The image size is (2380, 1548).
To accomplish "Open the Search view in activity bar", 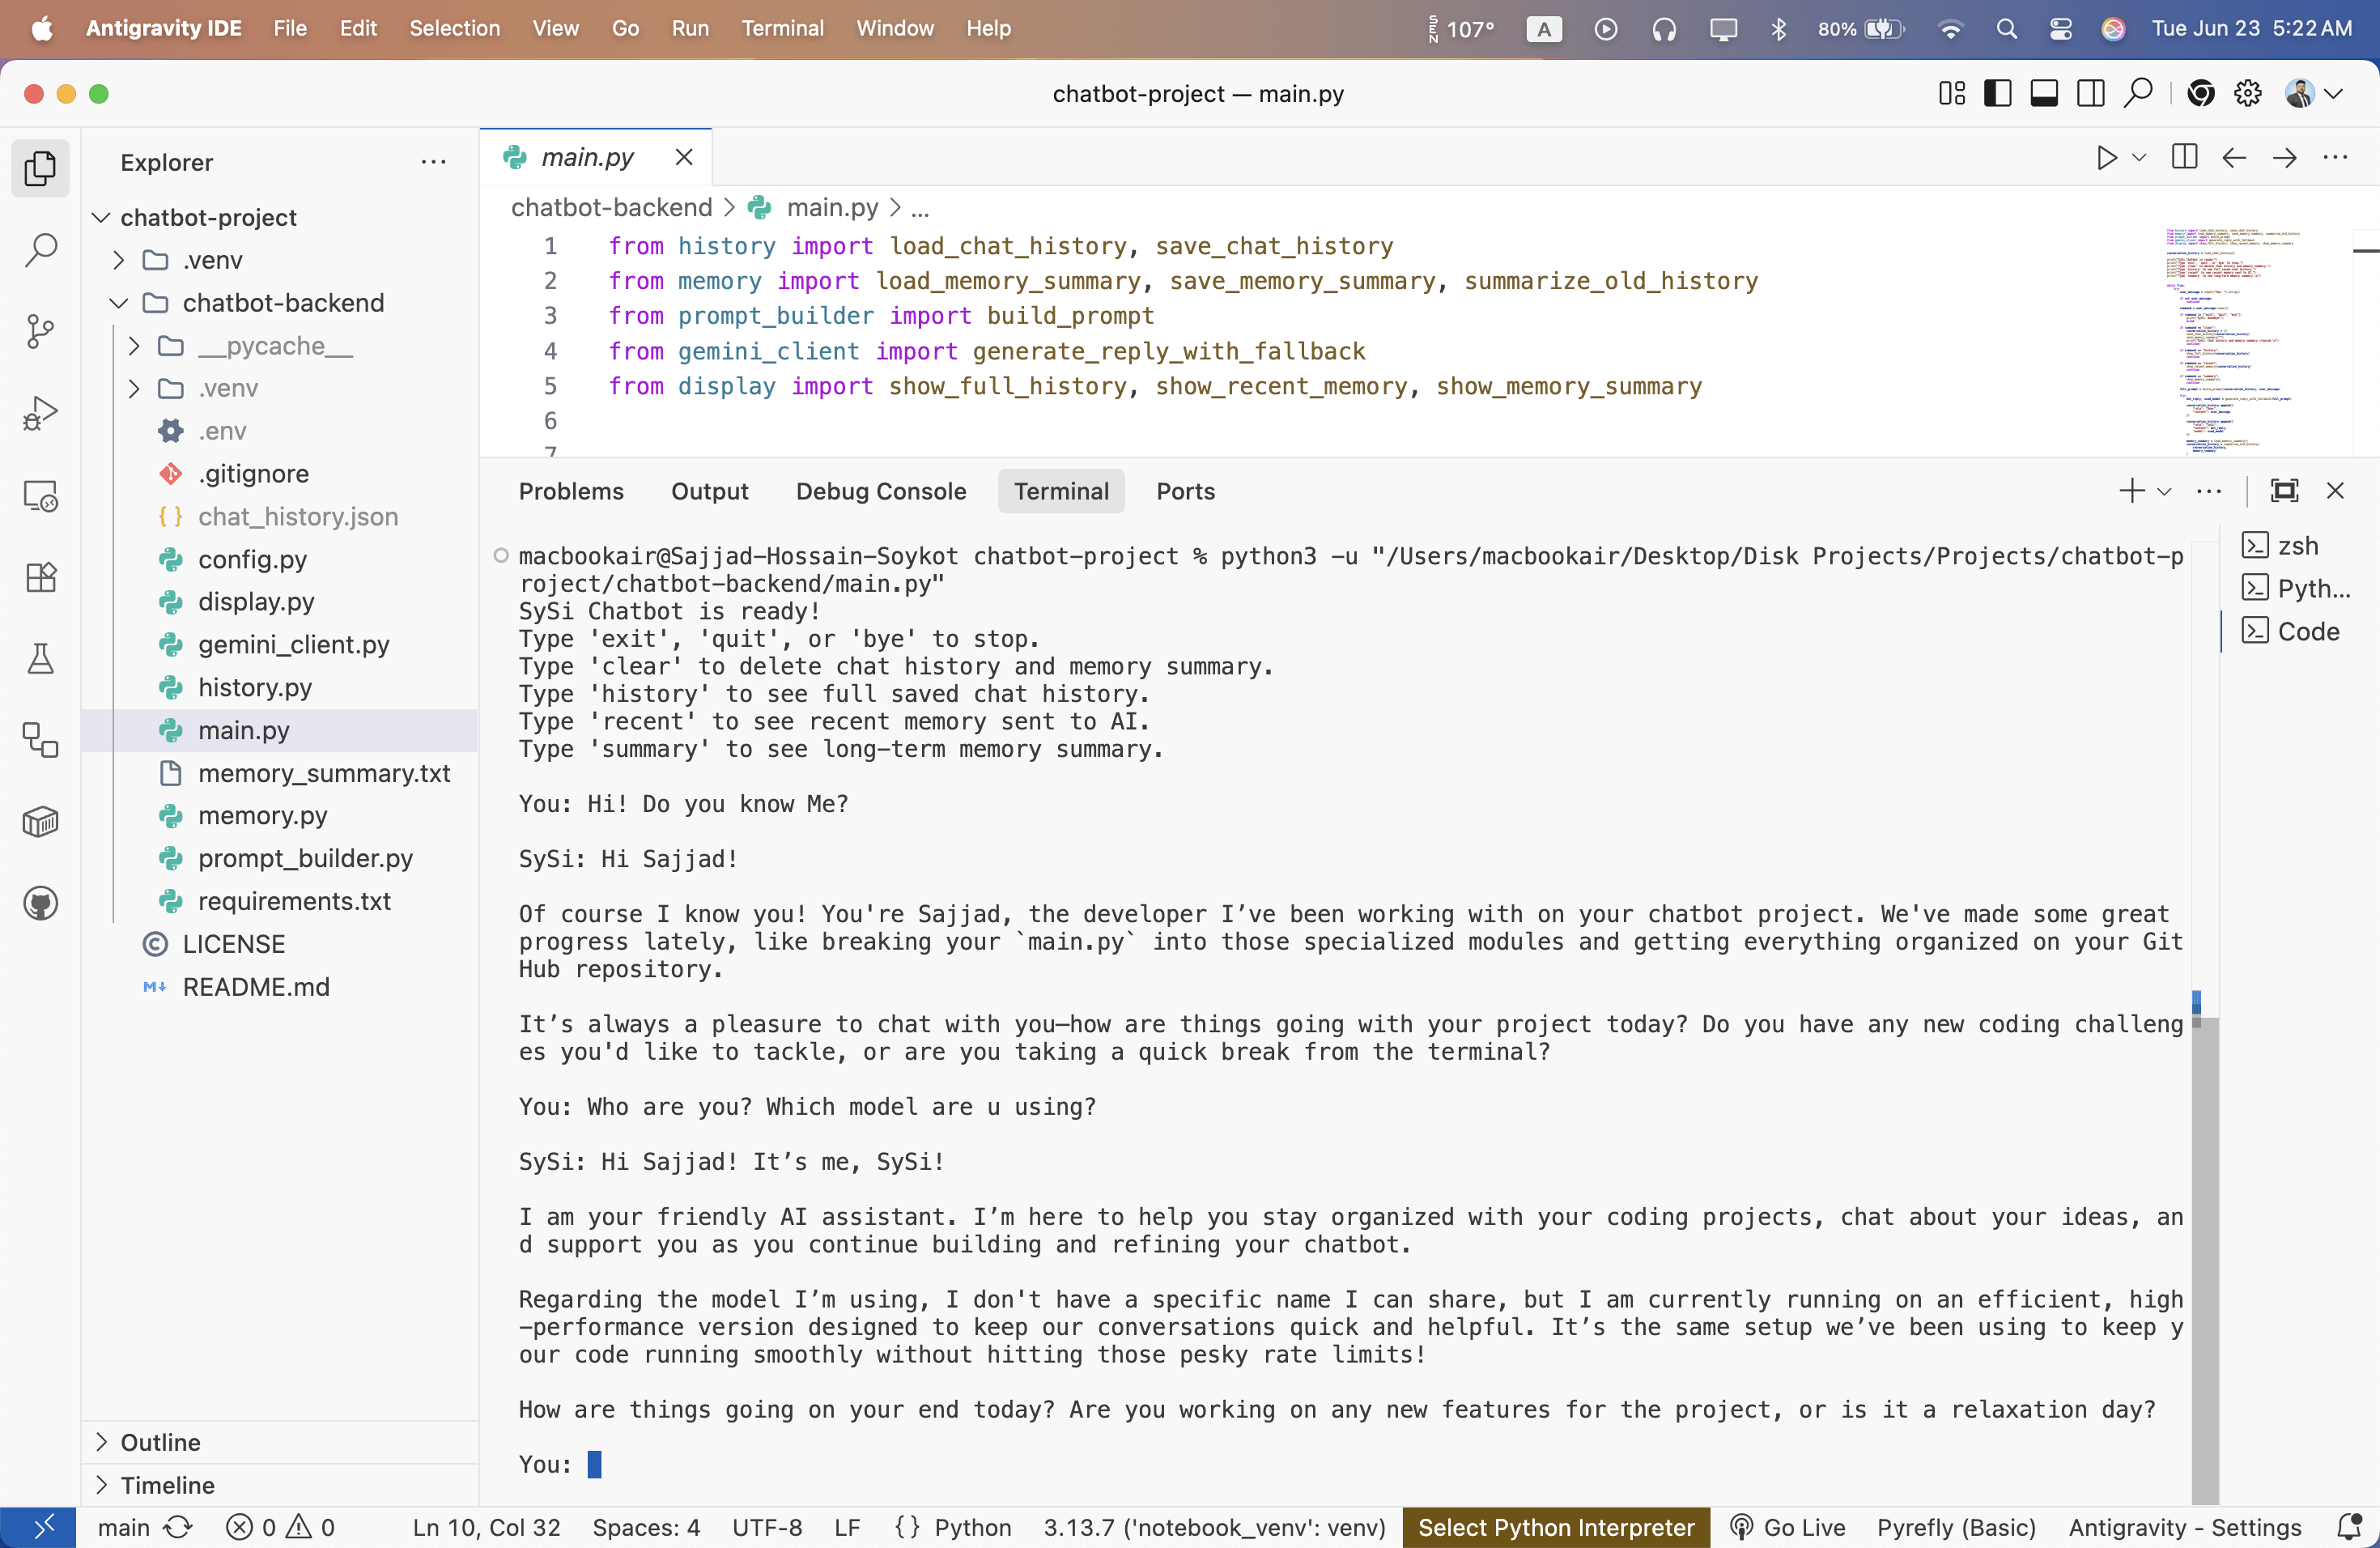I will 40,250.
